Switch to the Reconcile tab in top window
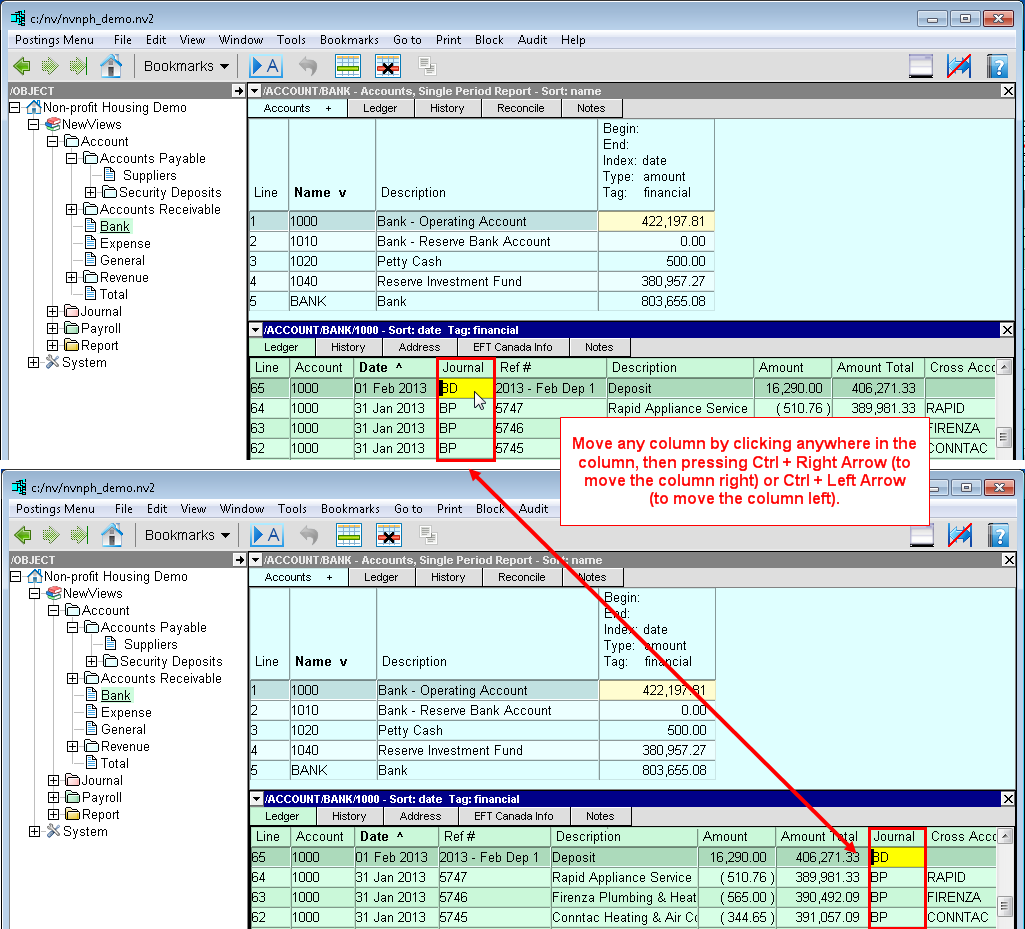Image resolution: width=1025 pixels, height=929 pixels. coord(521,108)
